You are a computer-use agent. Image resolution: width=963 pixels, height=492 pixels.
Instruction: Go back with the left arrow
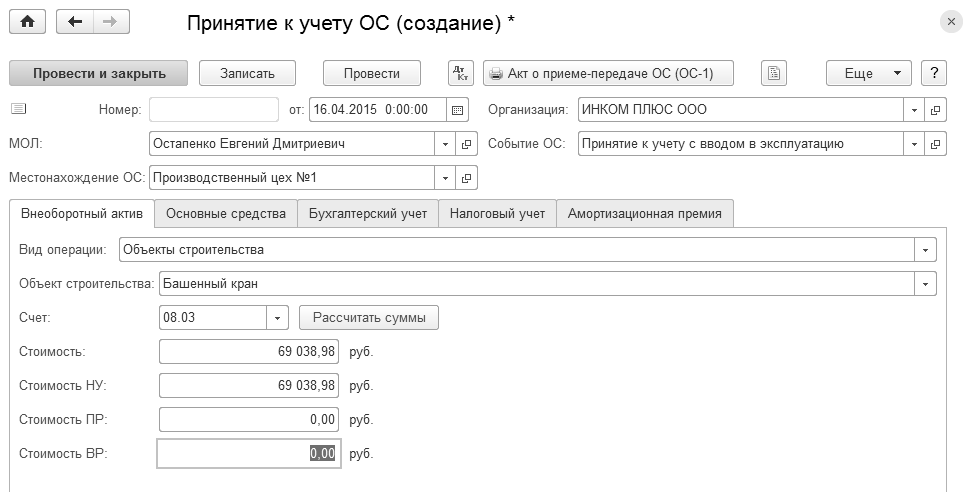pyautogui.click(x=75, y=22)
